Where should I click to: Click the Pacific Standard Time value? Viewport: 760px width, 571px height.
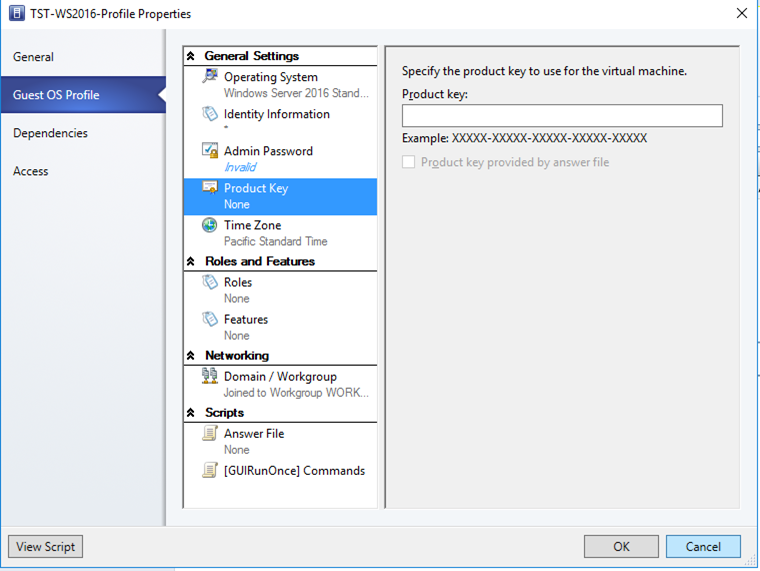275,241
